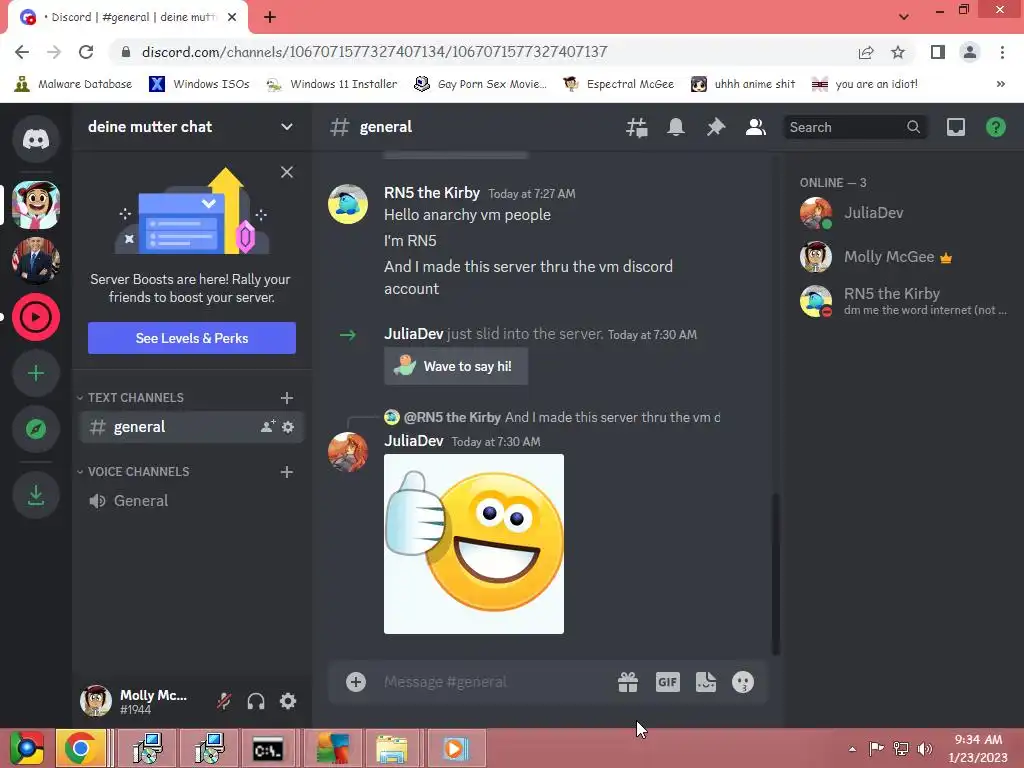Open the Malware Database bookmark
This screenshot has height=768, width=1024.
point(73,84)
